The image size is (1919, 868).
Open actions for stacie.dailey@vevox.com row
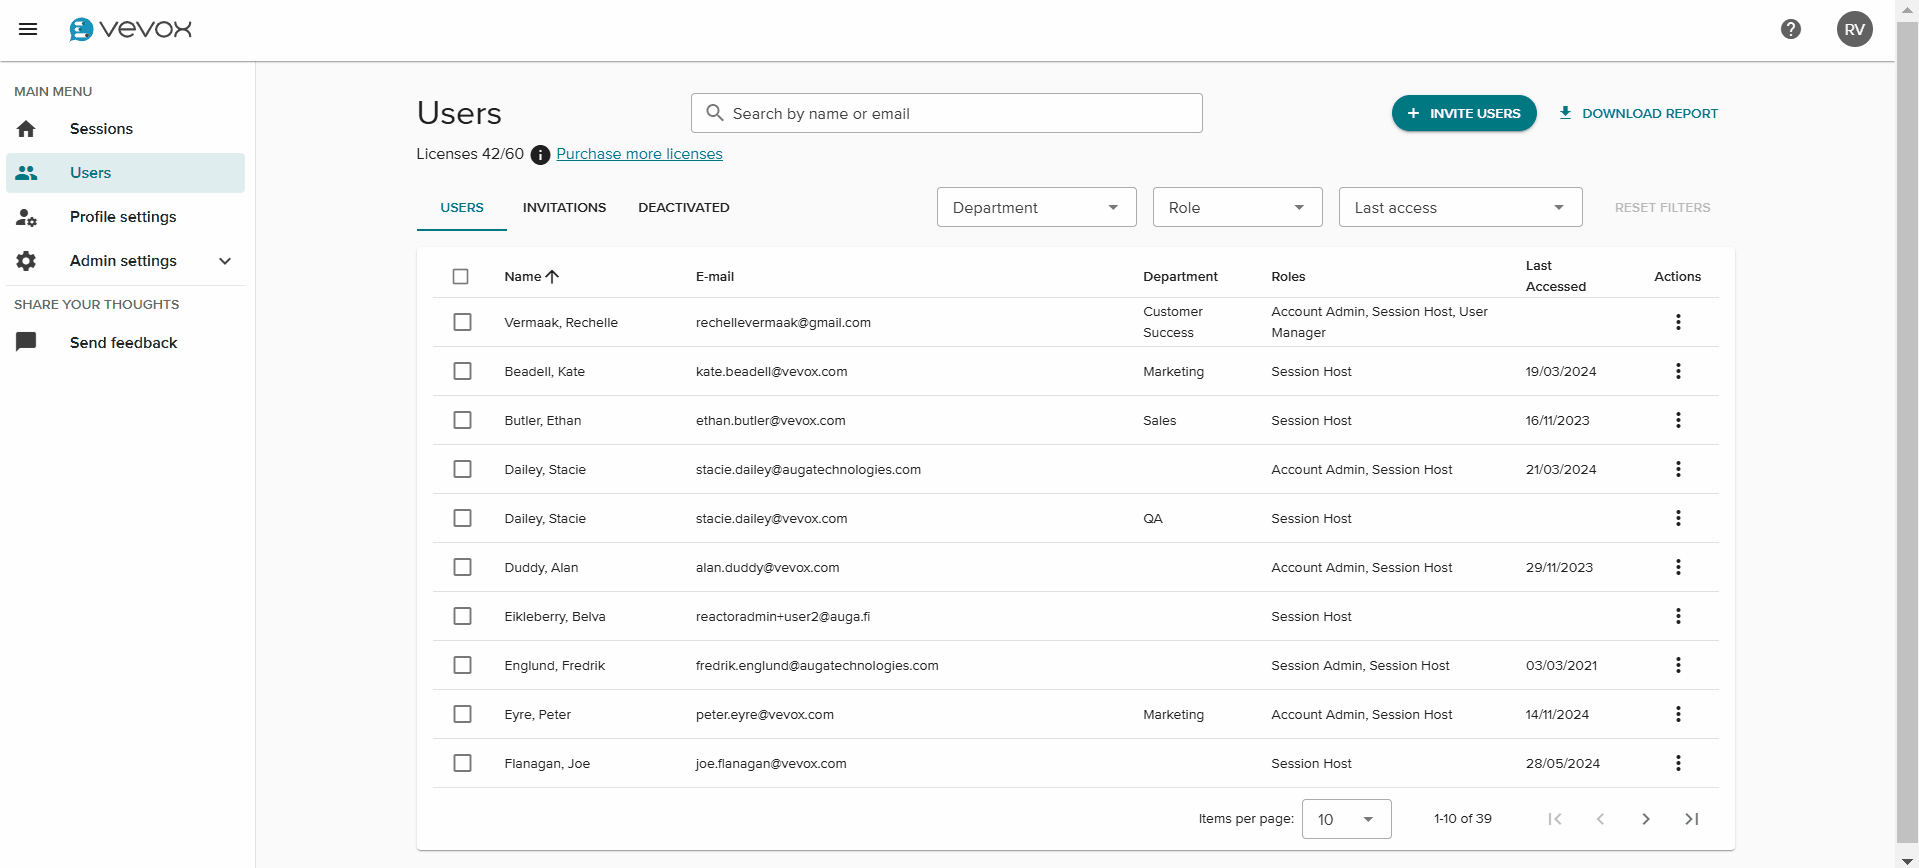click(1678, 518)
